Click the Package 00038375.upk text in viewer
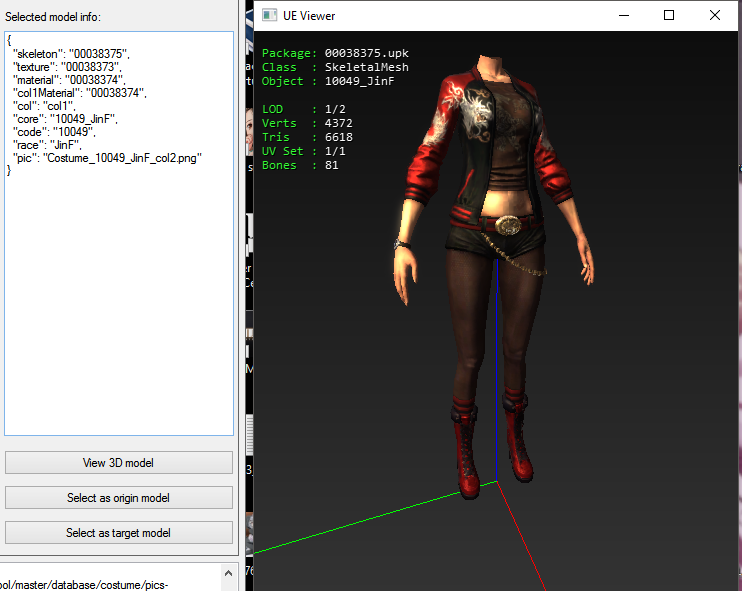 (x=335, y=53)
